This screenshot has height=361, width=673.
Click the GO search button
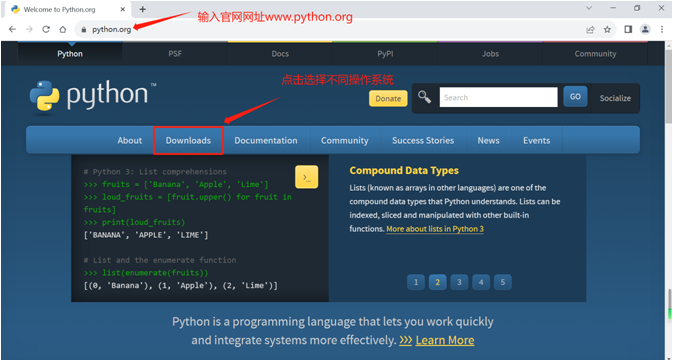point(575,97)
